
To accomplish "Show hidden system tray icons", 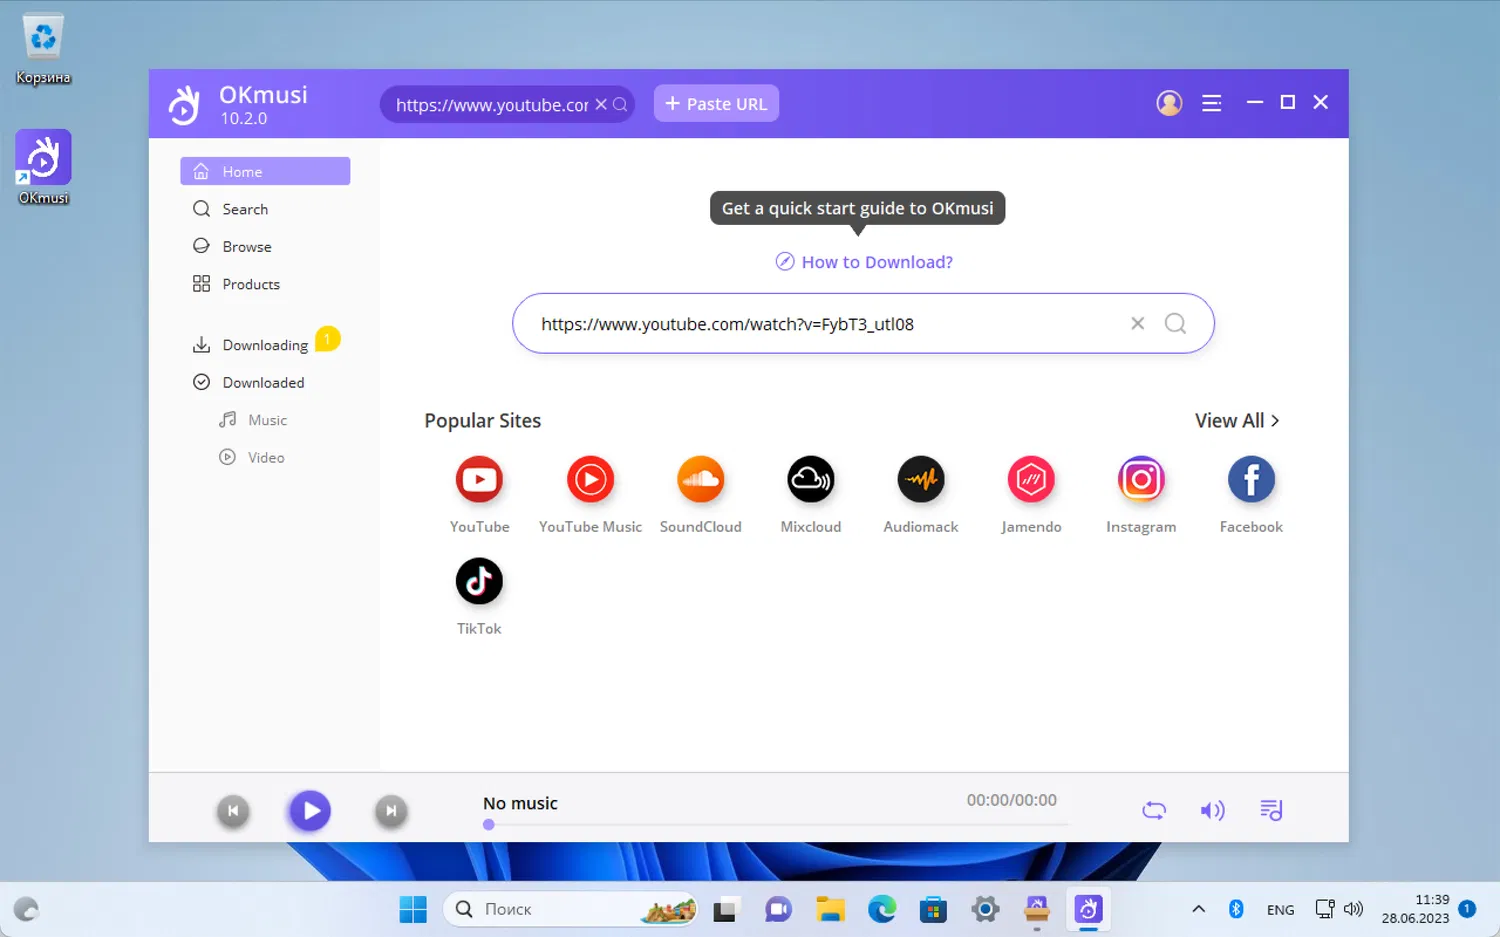I will pos(1198,909).
